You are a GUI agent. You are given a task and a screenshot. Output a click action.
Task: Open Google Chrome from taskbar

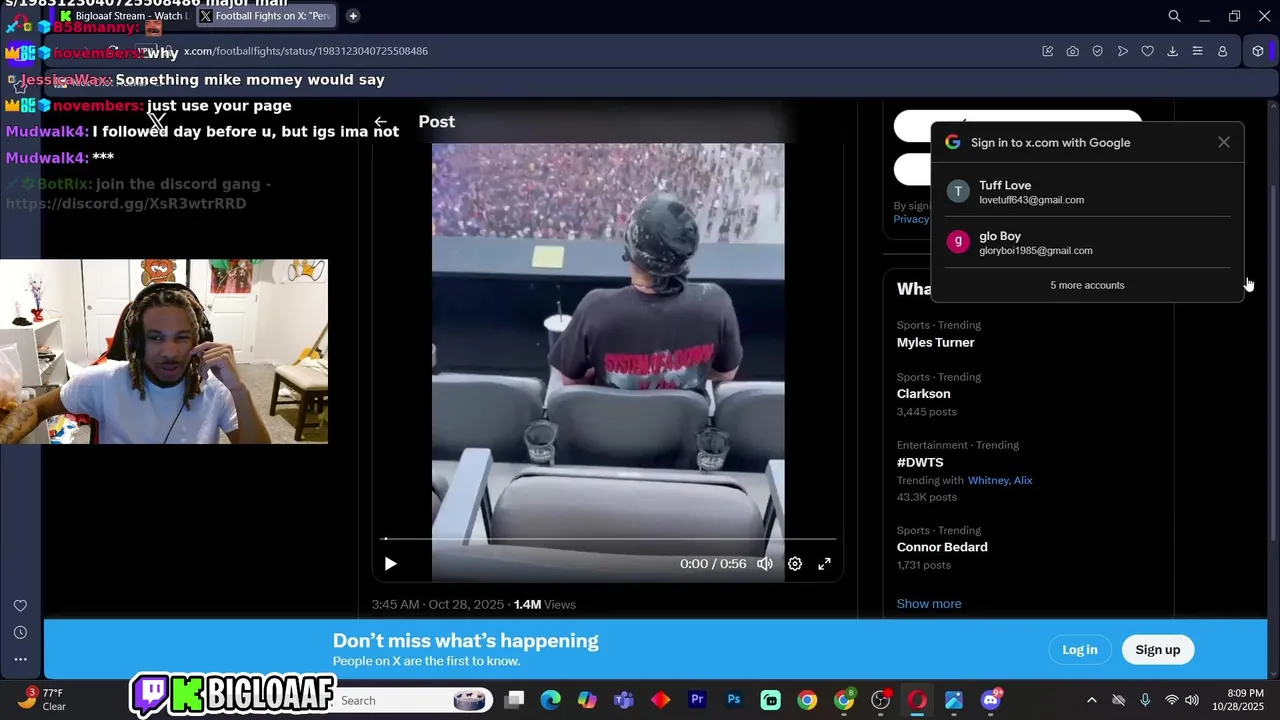click(x=807, y=700)
